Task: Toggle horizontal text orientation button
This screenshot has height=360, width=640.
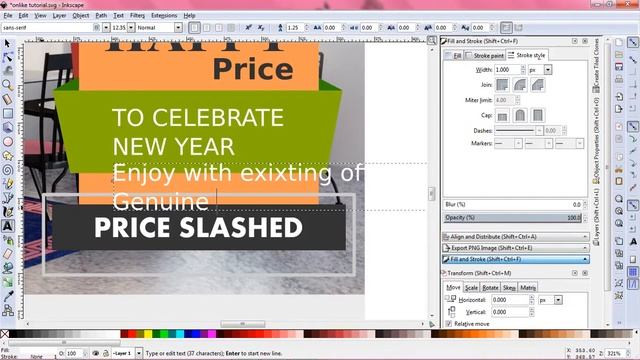Action: [506, 27]
